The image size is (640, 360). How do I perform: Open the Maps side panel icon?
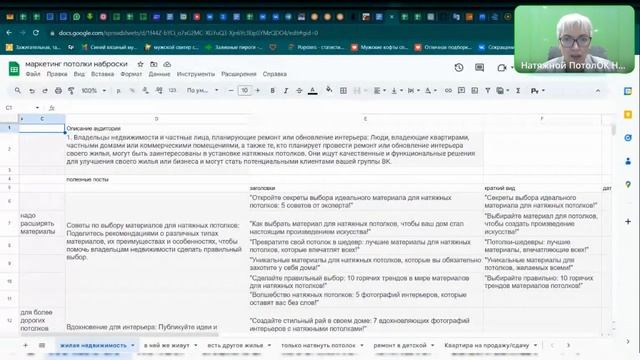(x=628, y=184)
